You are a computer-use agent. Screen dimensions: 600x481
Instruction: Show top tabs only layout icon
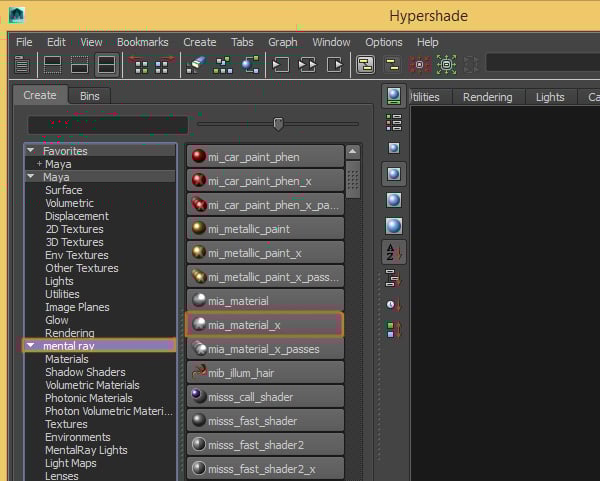52,65
